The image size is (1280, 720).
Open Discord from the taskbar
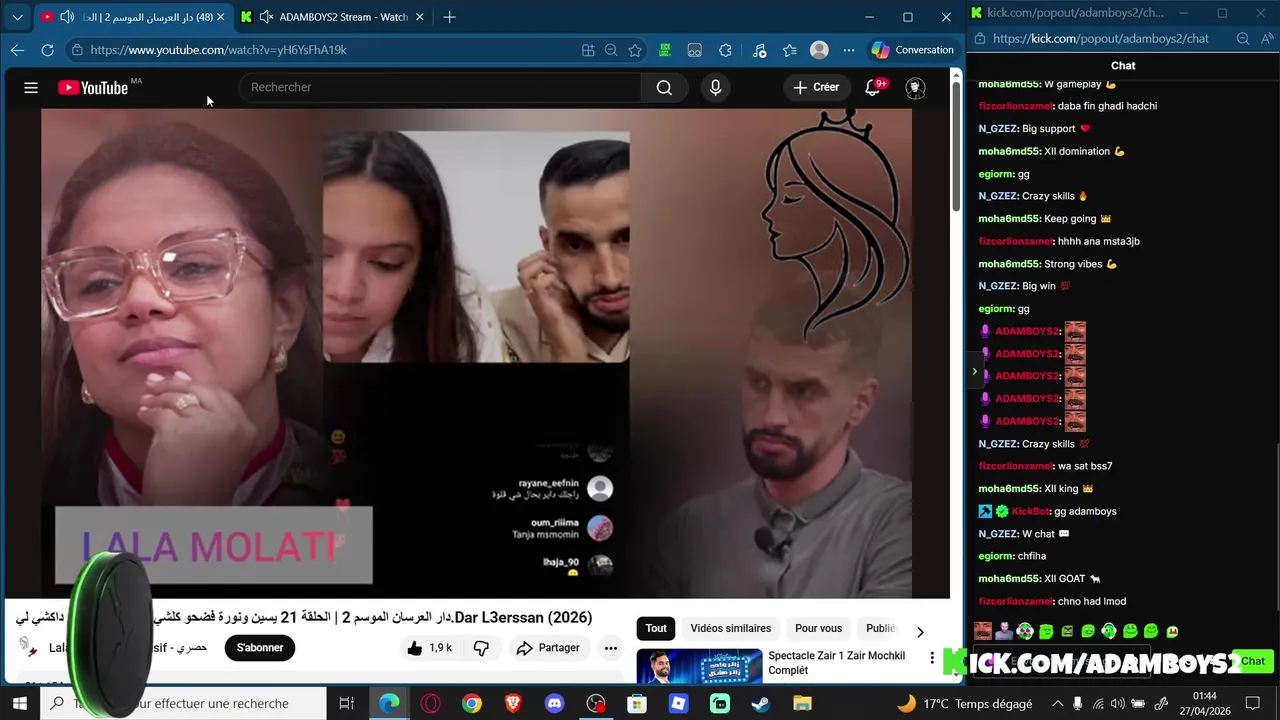click(x=554, y=703)
